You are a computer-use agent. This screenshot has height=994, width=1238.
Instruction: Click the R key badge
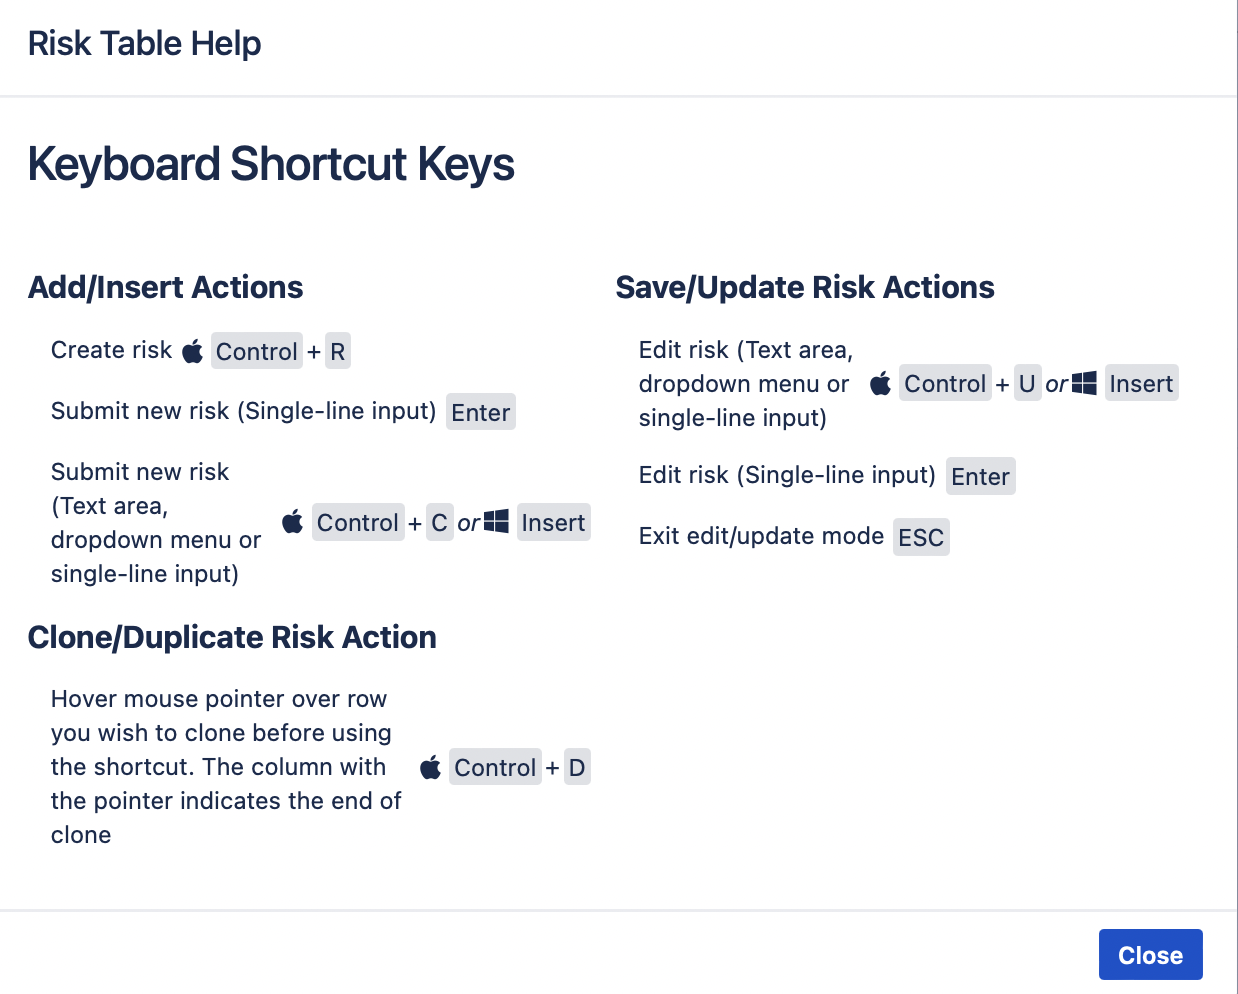(337, 351)
